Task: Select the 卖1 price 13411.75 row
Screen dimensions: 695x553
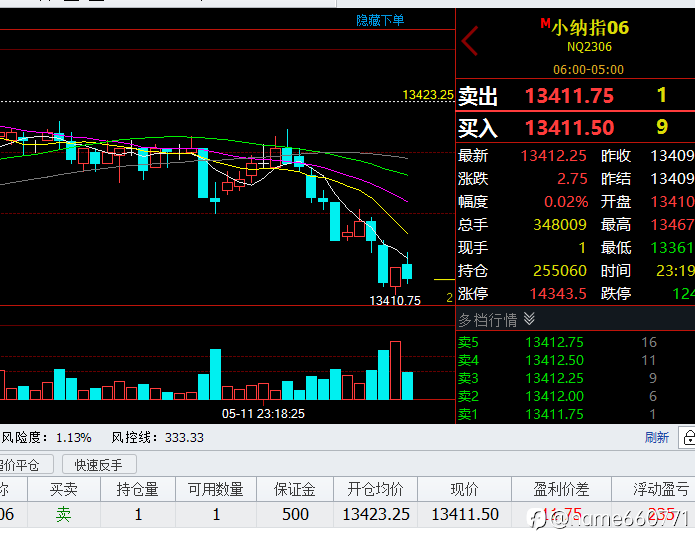Action: pos(575,414)
